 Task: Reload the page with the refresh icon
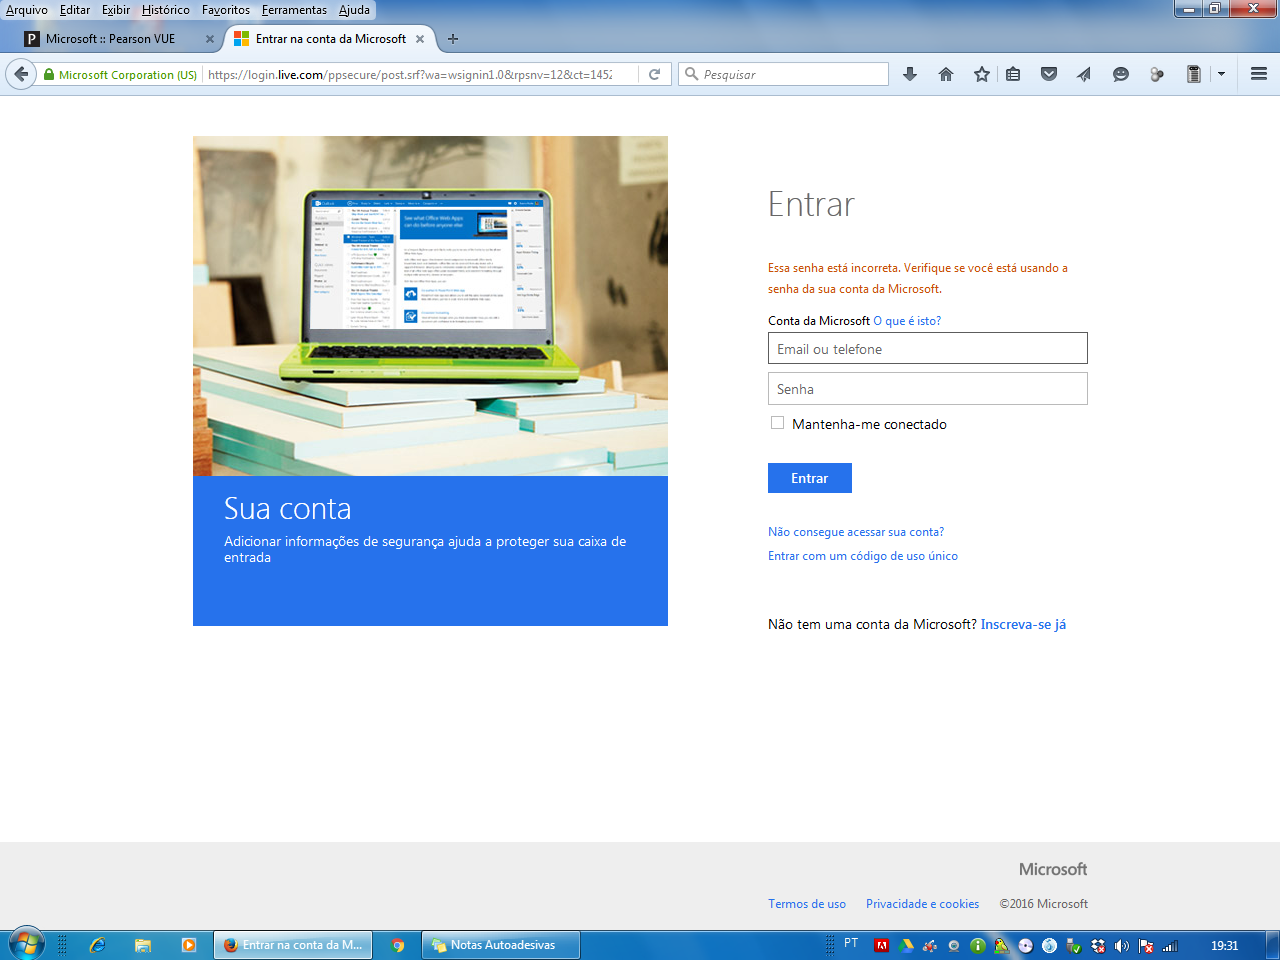(654, 74)
